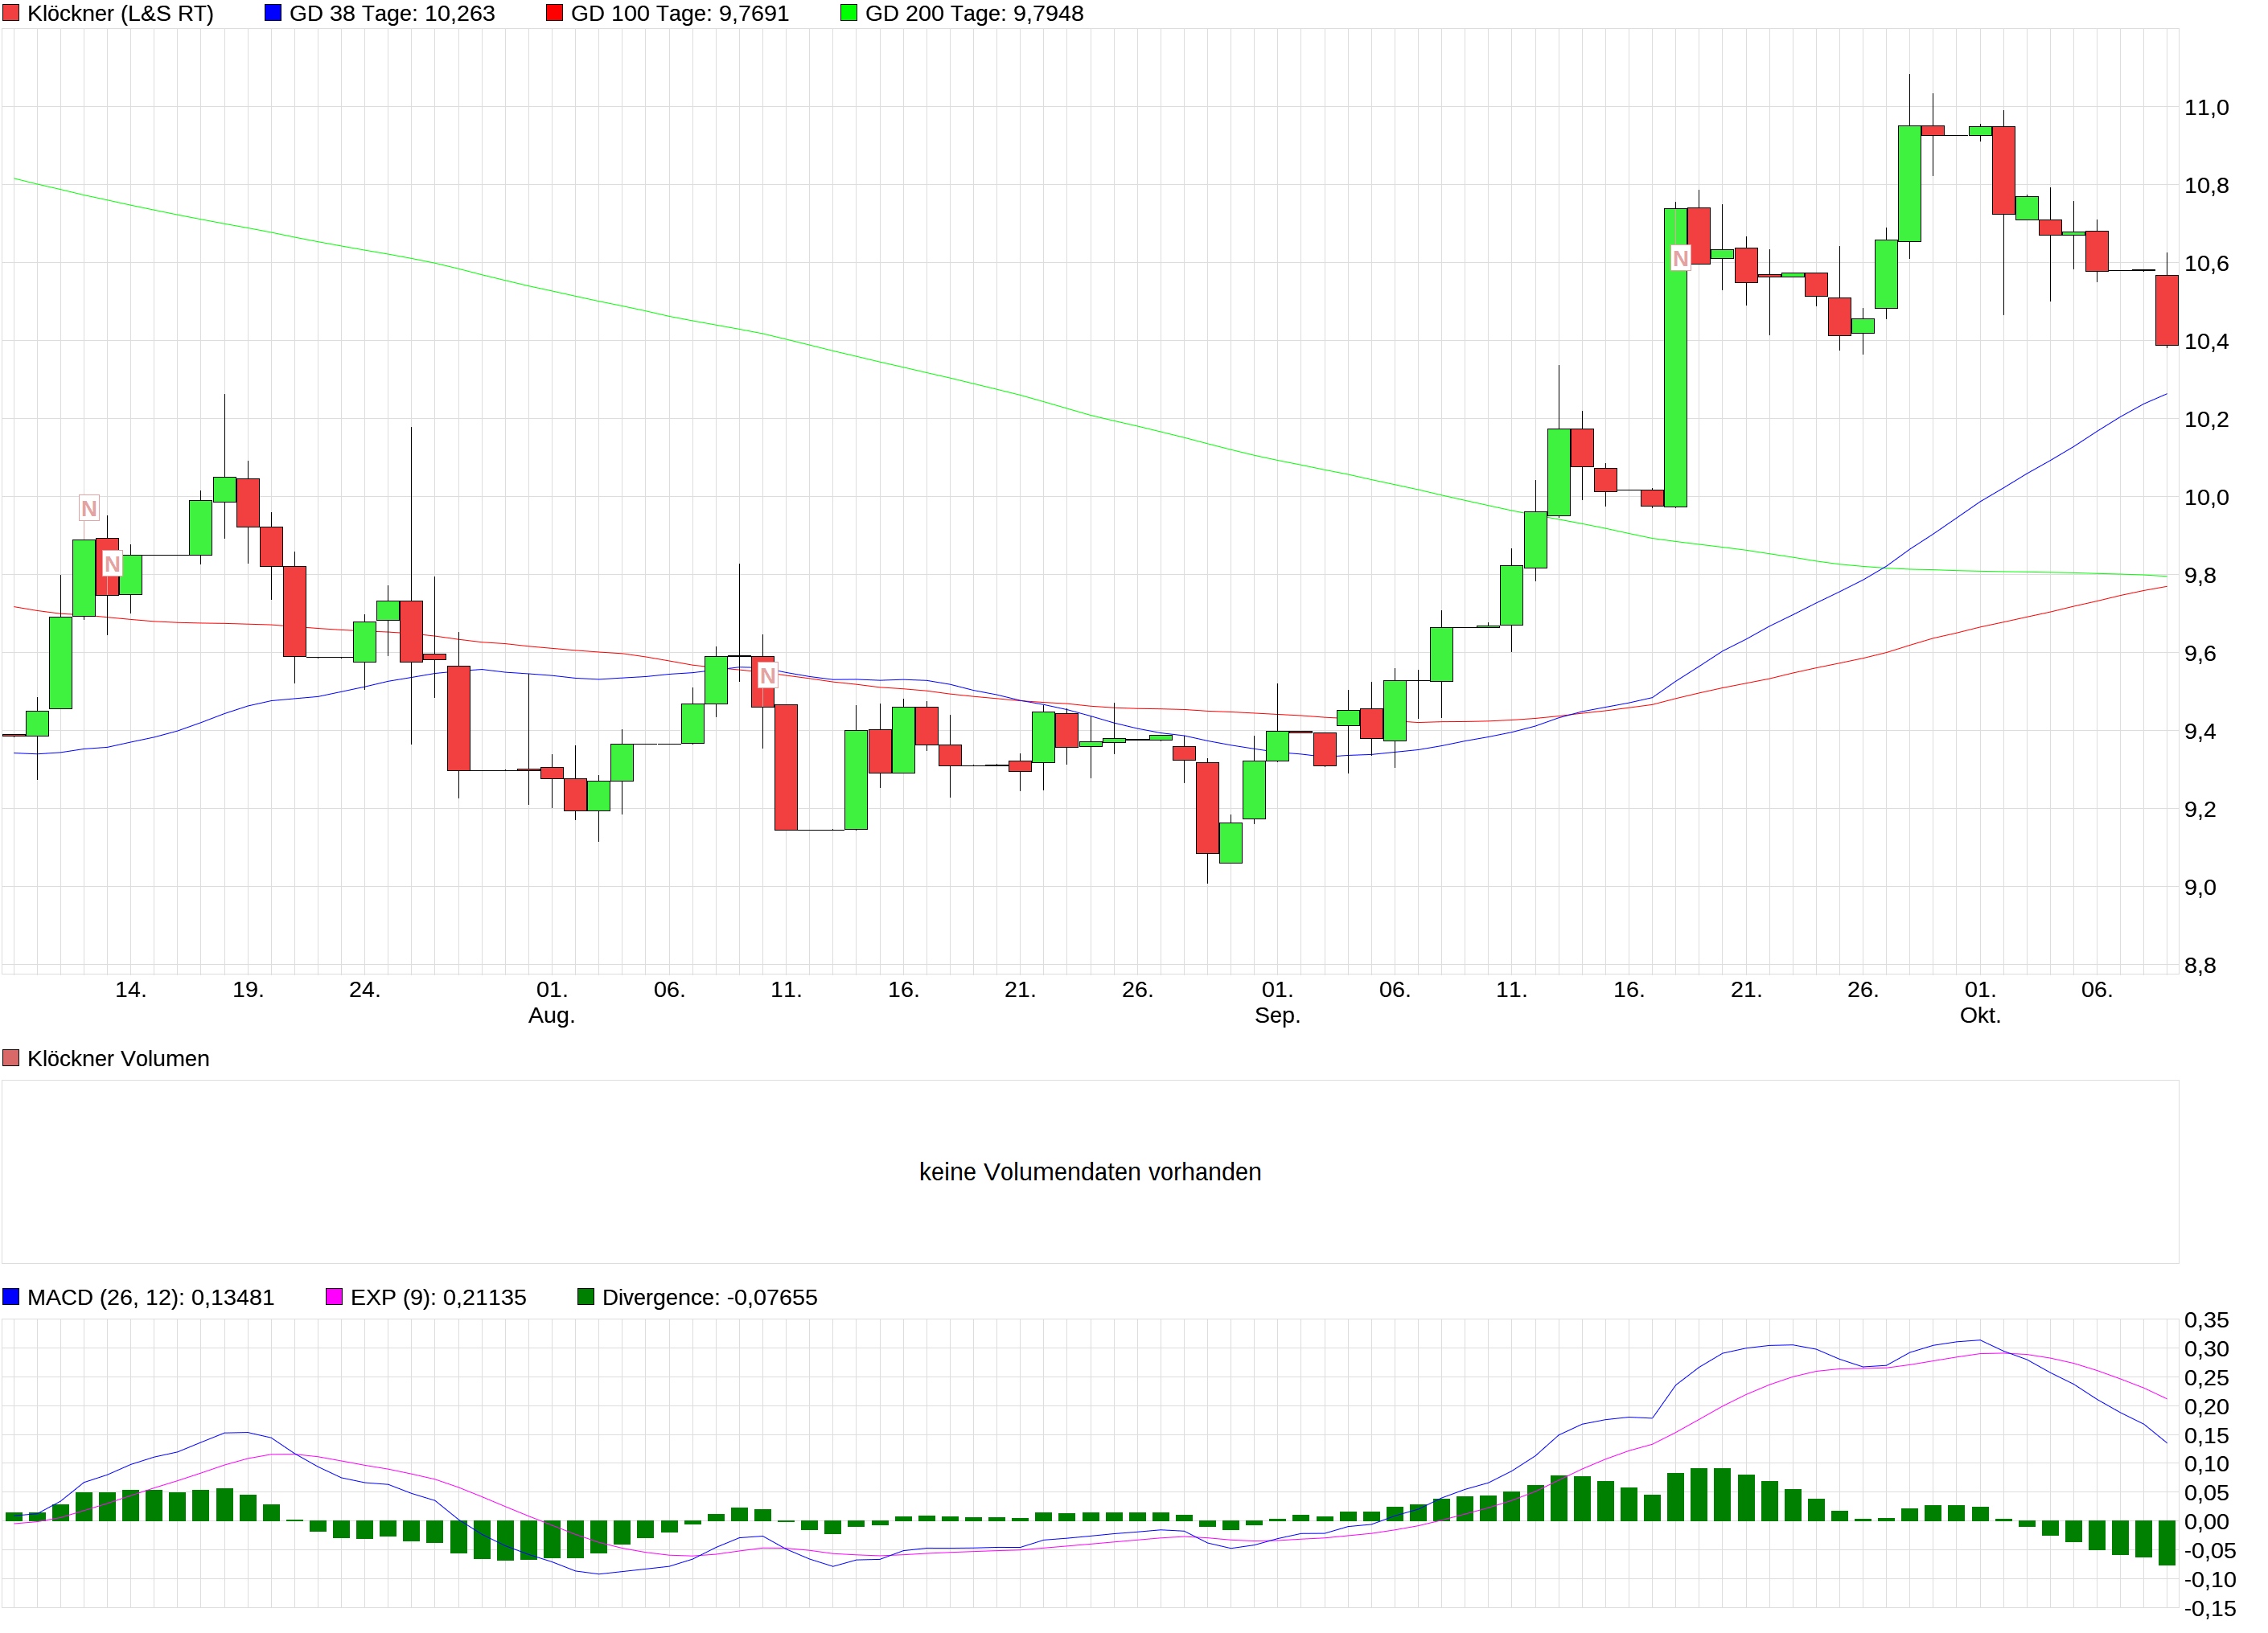
Task: Click the faded N news marker in July
Action: click(89, 508)
